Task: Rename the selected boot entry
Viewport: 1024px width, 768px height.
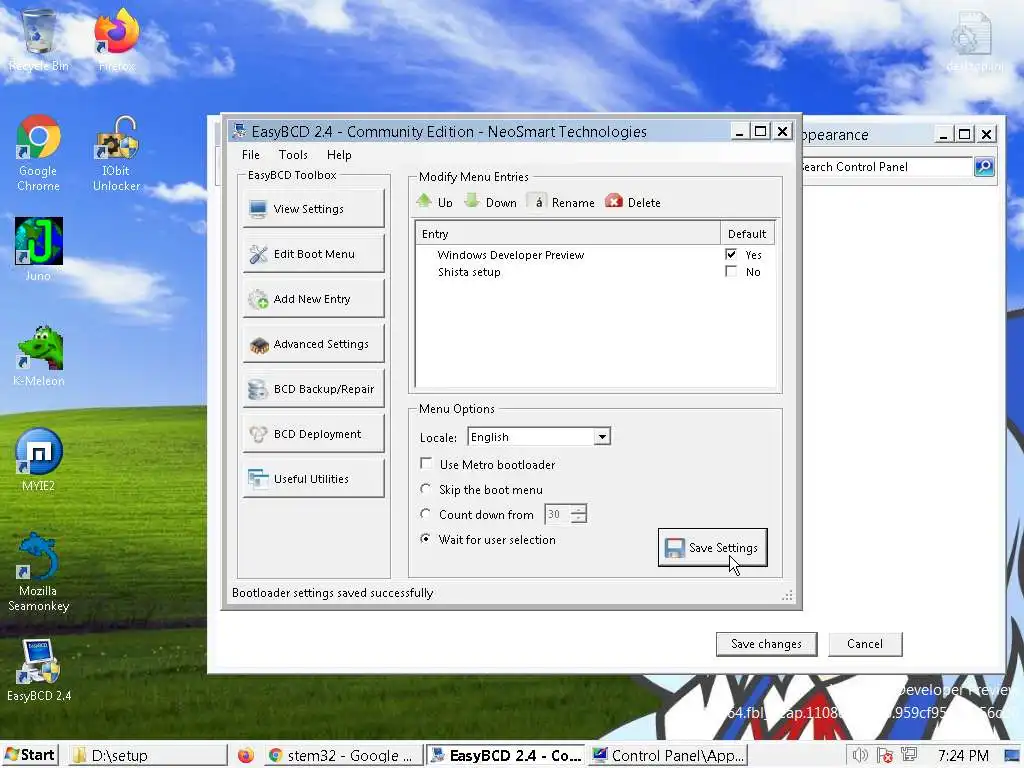Action: pos(561,202)
